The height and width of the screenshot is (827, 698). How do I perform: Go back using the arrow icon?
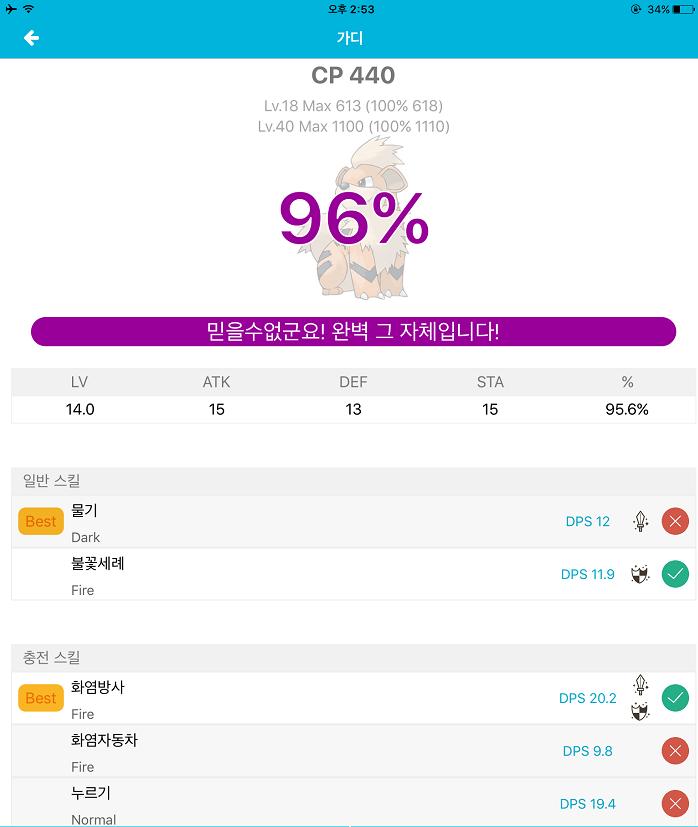(31, 38)
